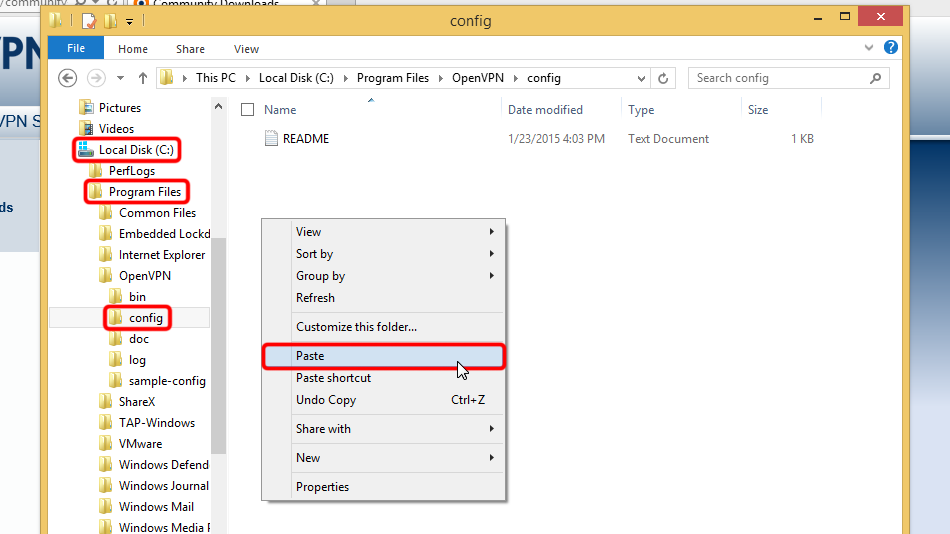Click the search magnifier icon
This screenshot has width=950, height=534.
click(875, 78)
